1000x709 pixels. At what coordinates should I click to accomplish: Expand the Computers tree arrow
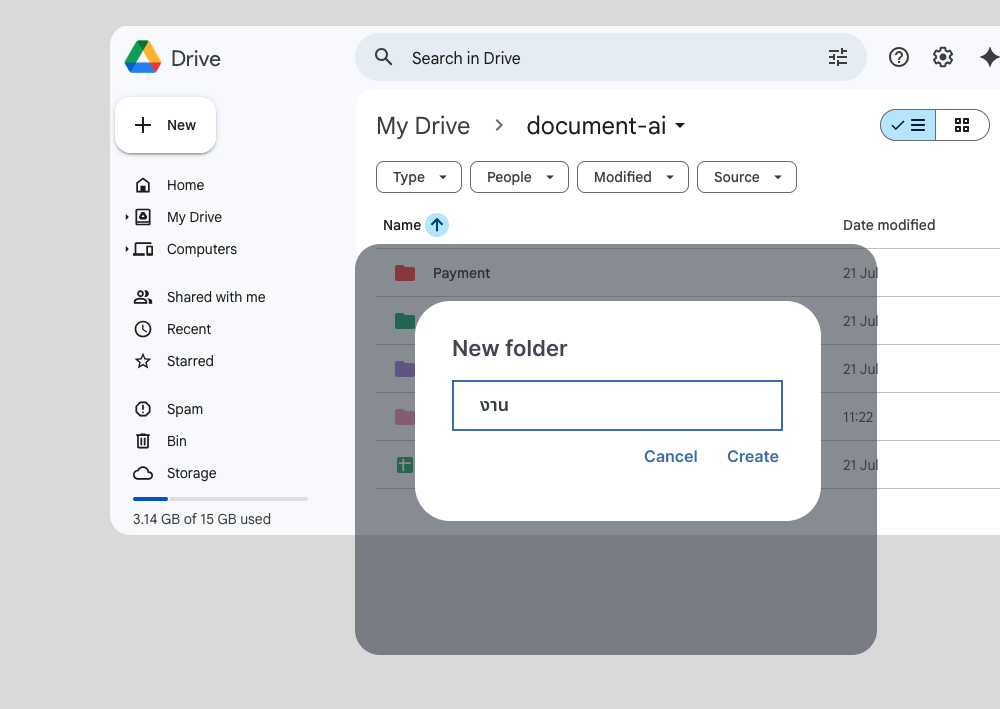[127, 249]
